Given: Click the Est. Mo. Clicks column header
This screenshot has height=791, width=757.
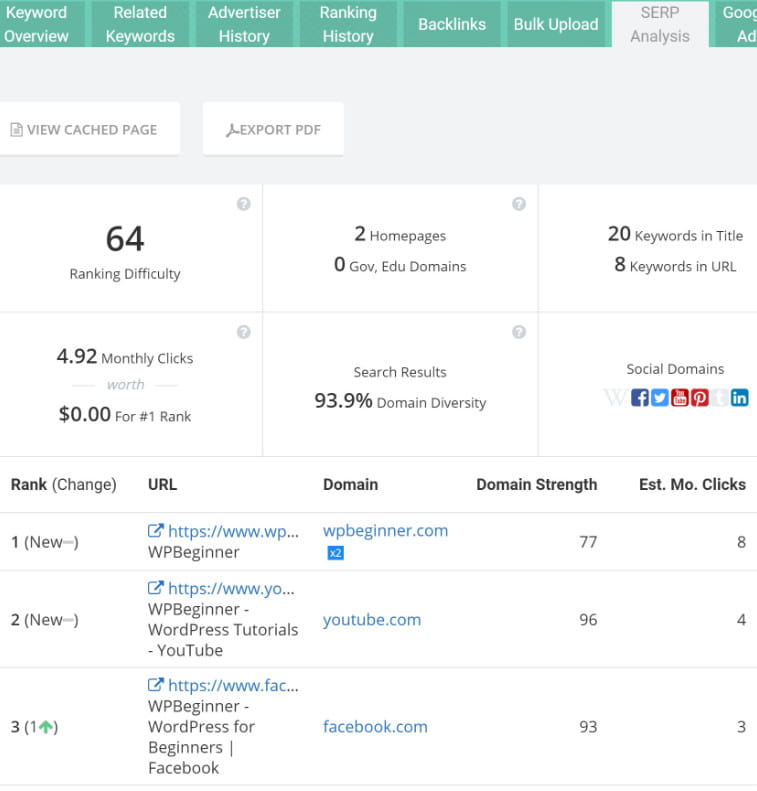Looking at the screenshot, I should tap(692, 484).
